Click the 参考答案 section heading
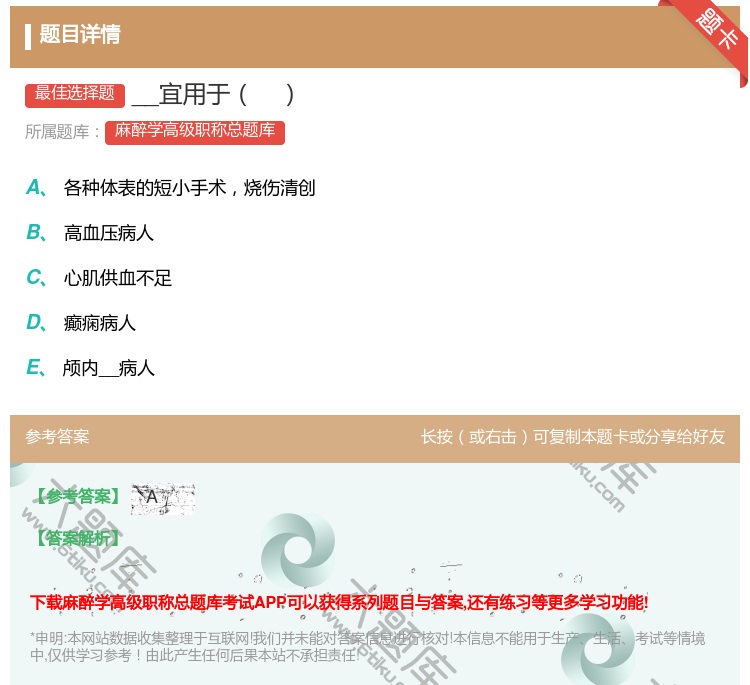 coord(57,437)
